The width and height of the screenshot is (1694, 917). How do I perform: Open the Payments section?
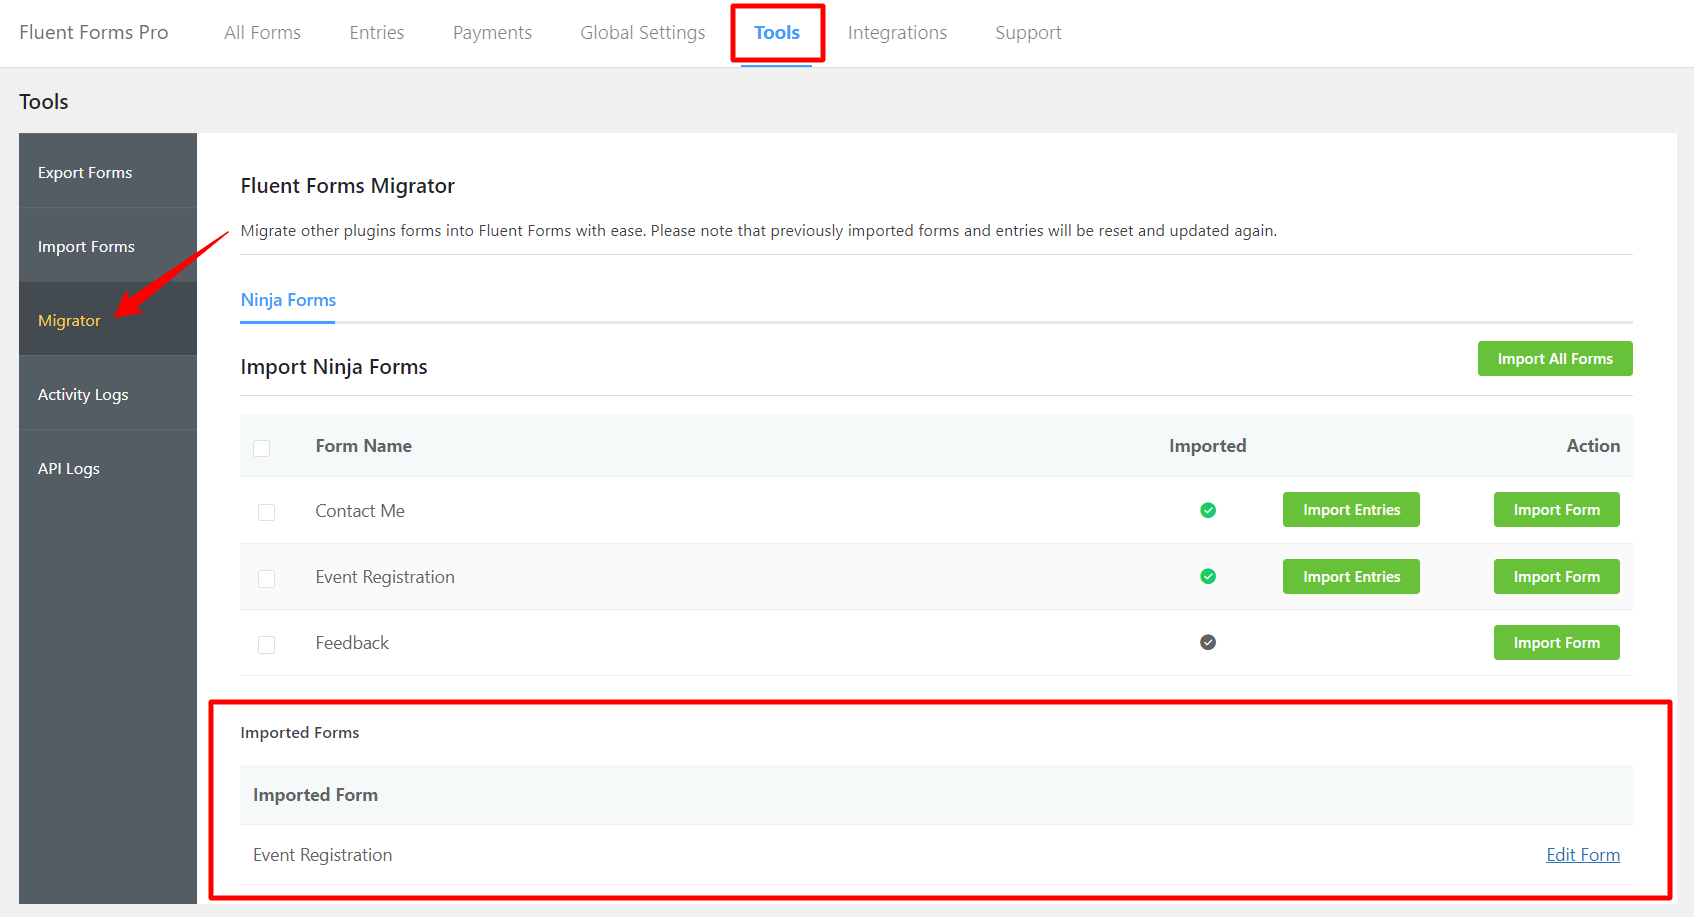click(x=492, y=33)
